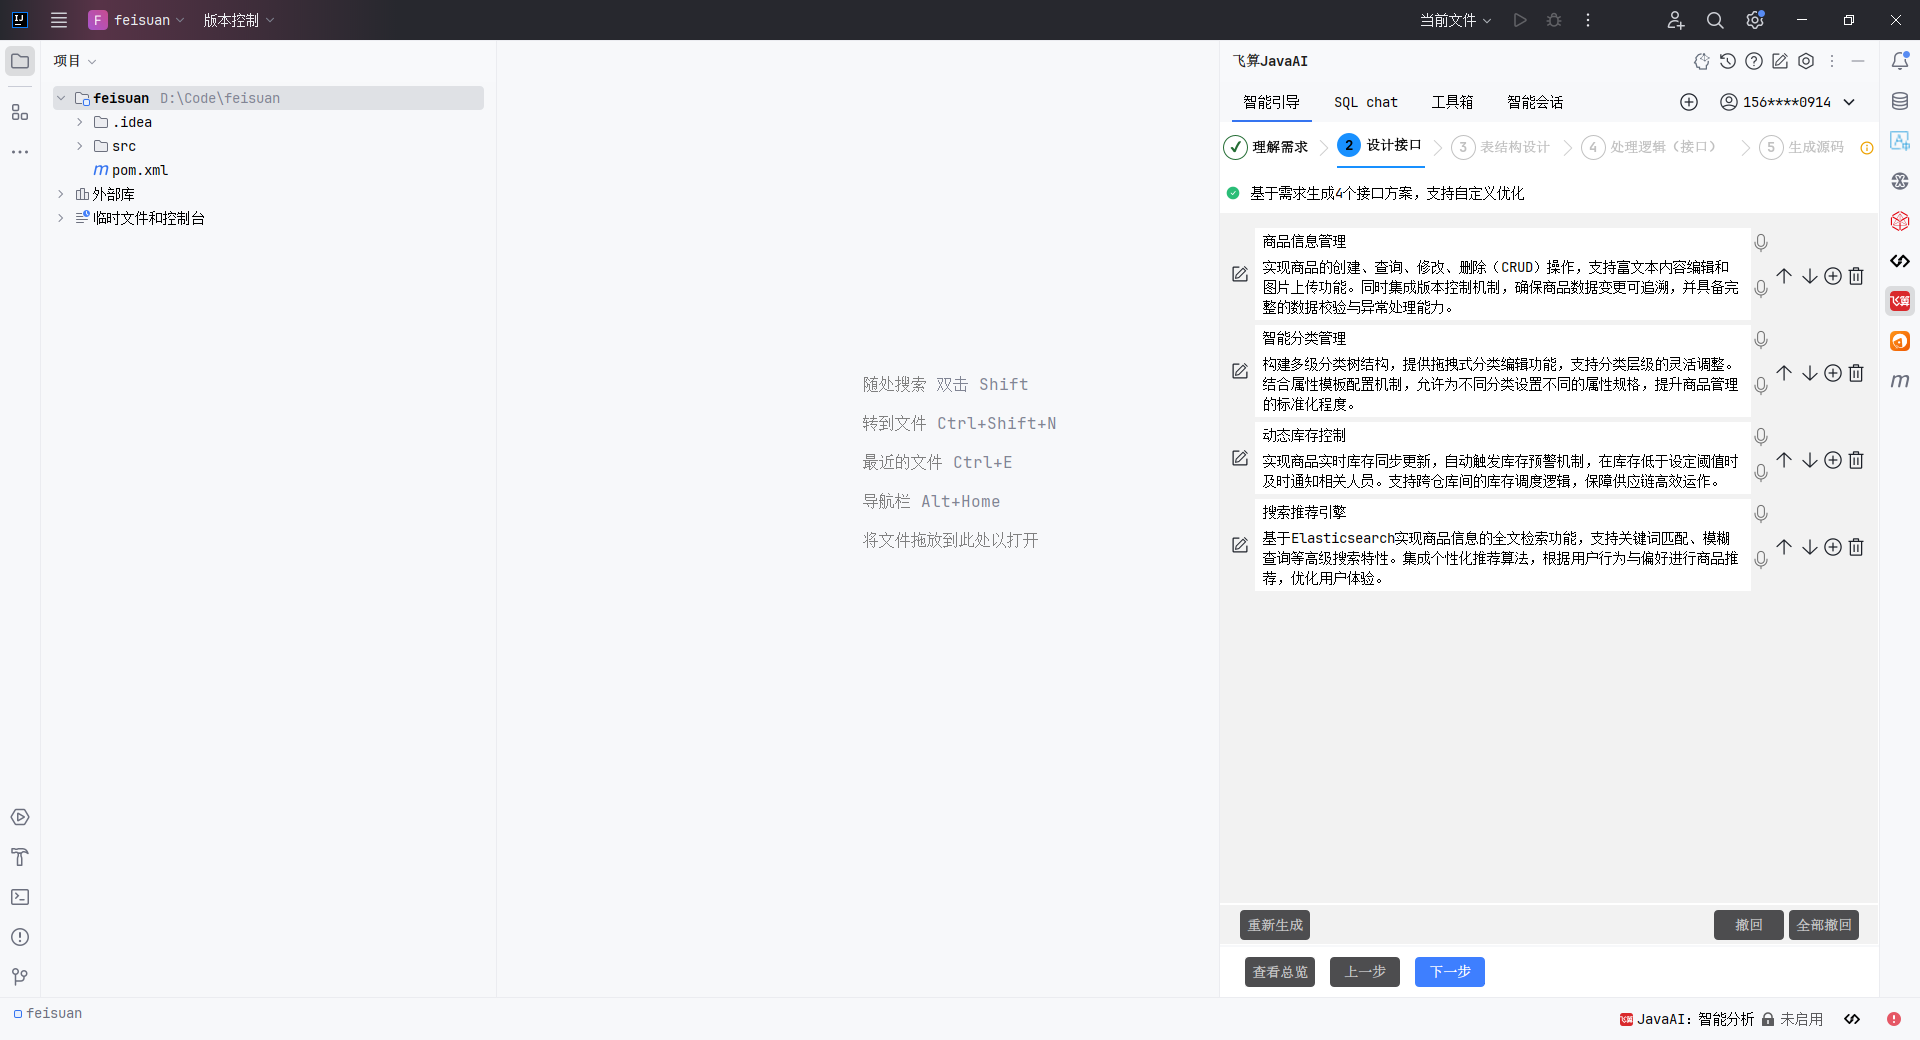Select the 飞算JavaAI icon in right sidebar

1899,301
